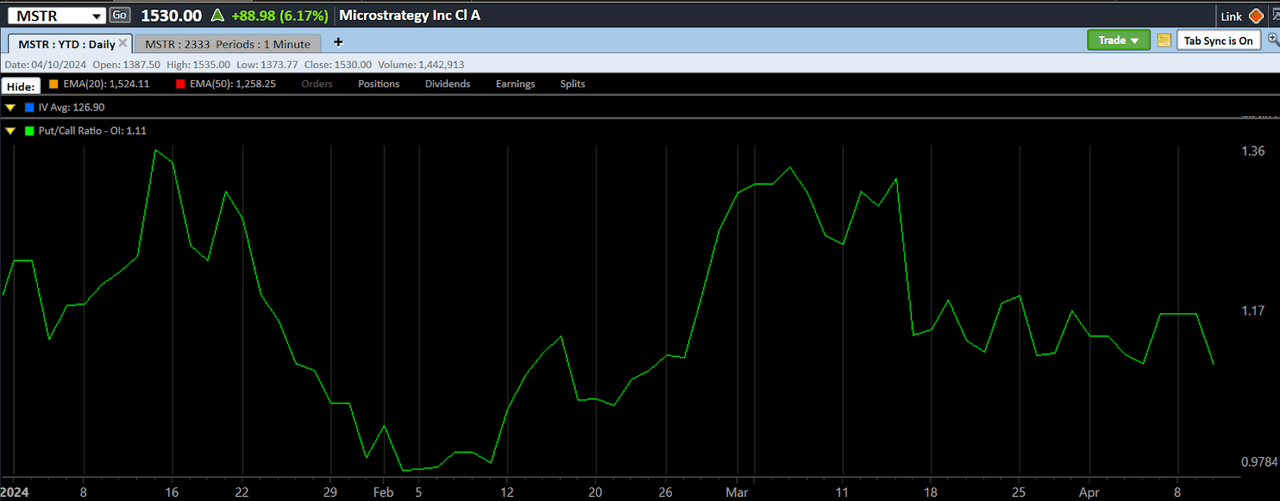The image size is (1280, 501).
Task: Toggle the Orders overlay
Action: (x=317, y=84)
